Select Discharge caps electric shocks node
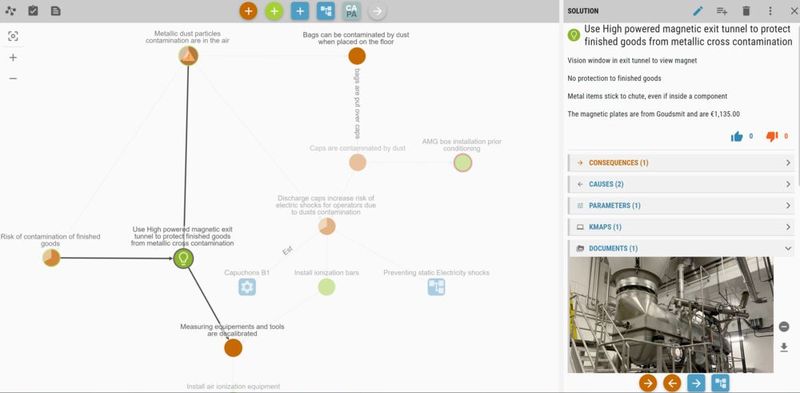 pyautogui.click(x=327, y=226)
